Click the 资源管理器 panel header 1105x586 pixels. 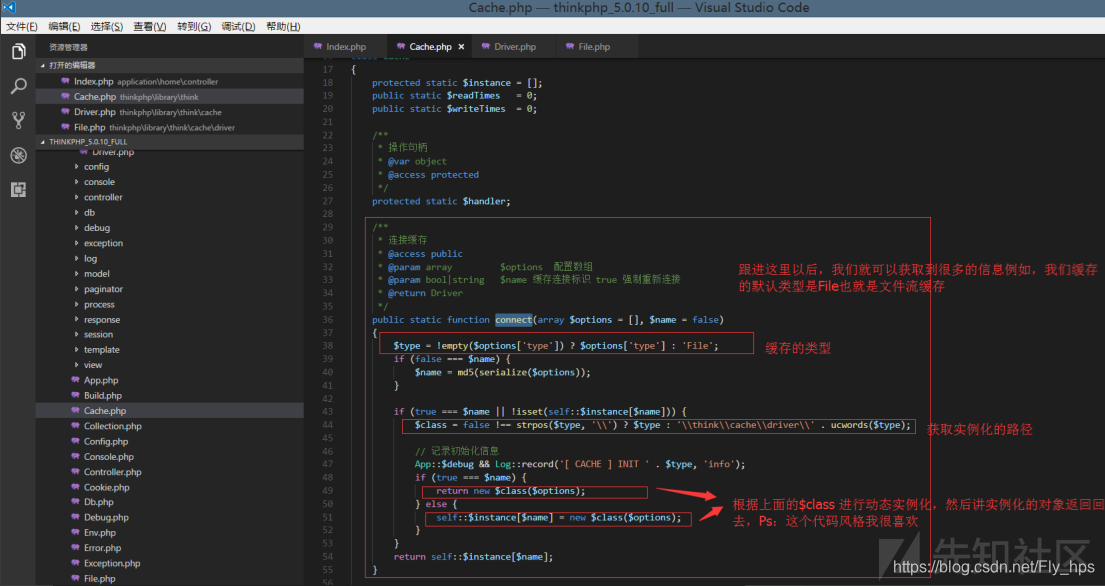click(x=68, y=47)
